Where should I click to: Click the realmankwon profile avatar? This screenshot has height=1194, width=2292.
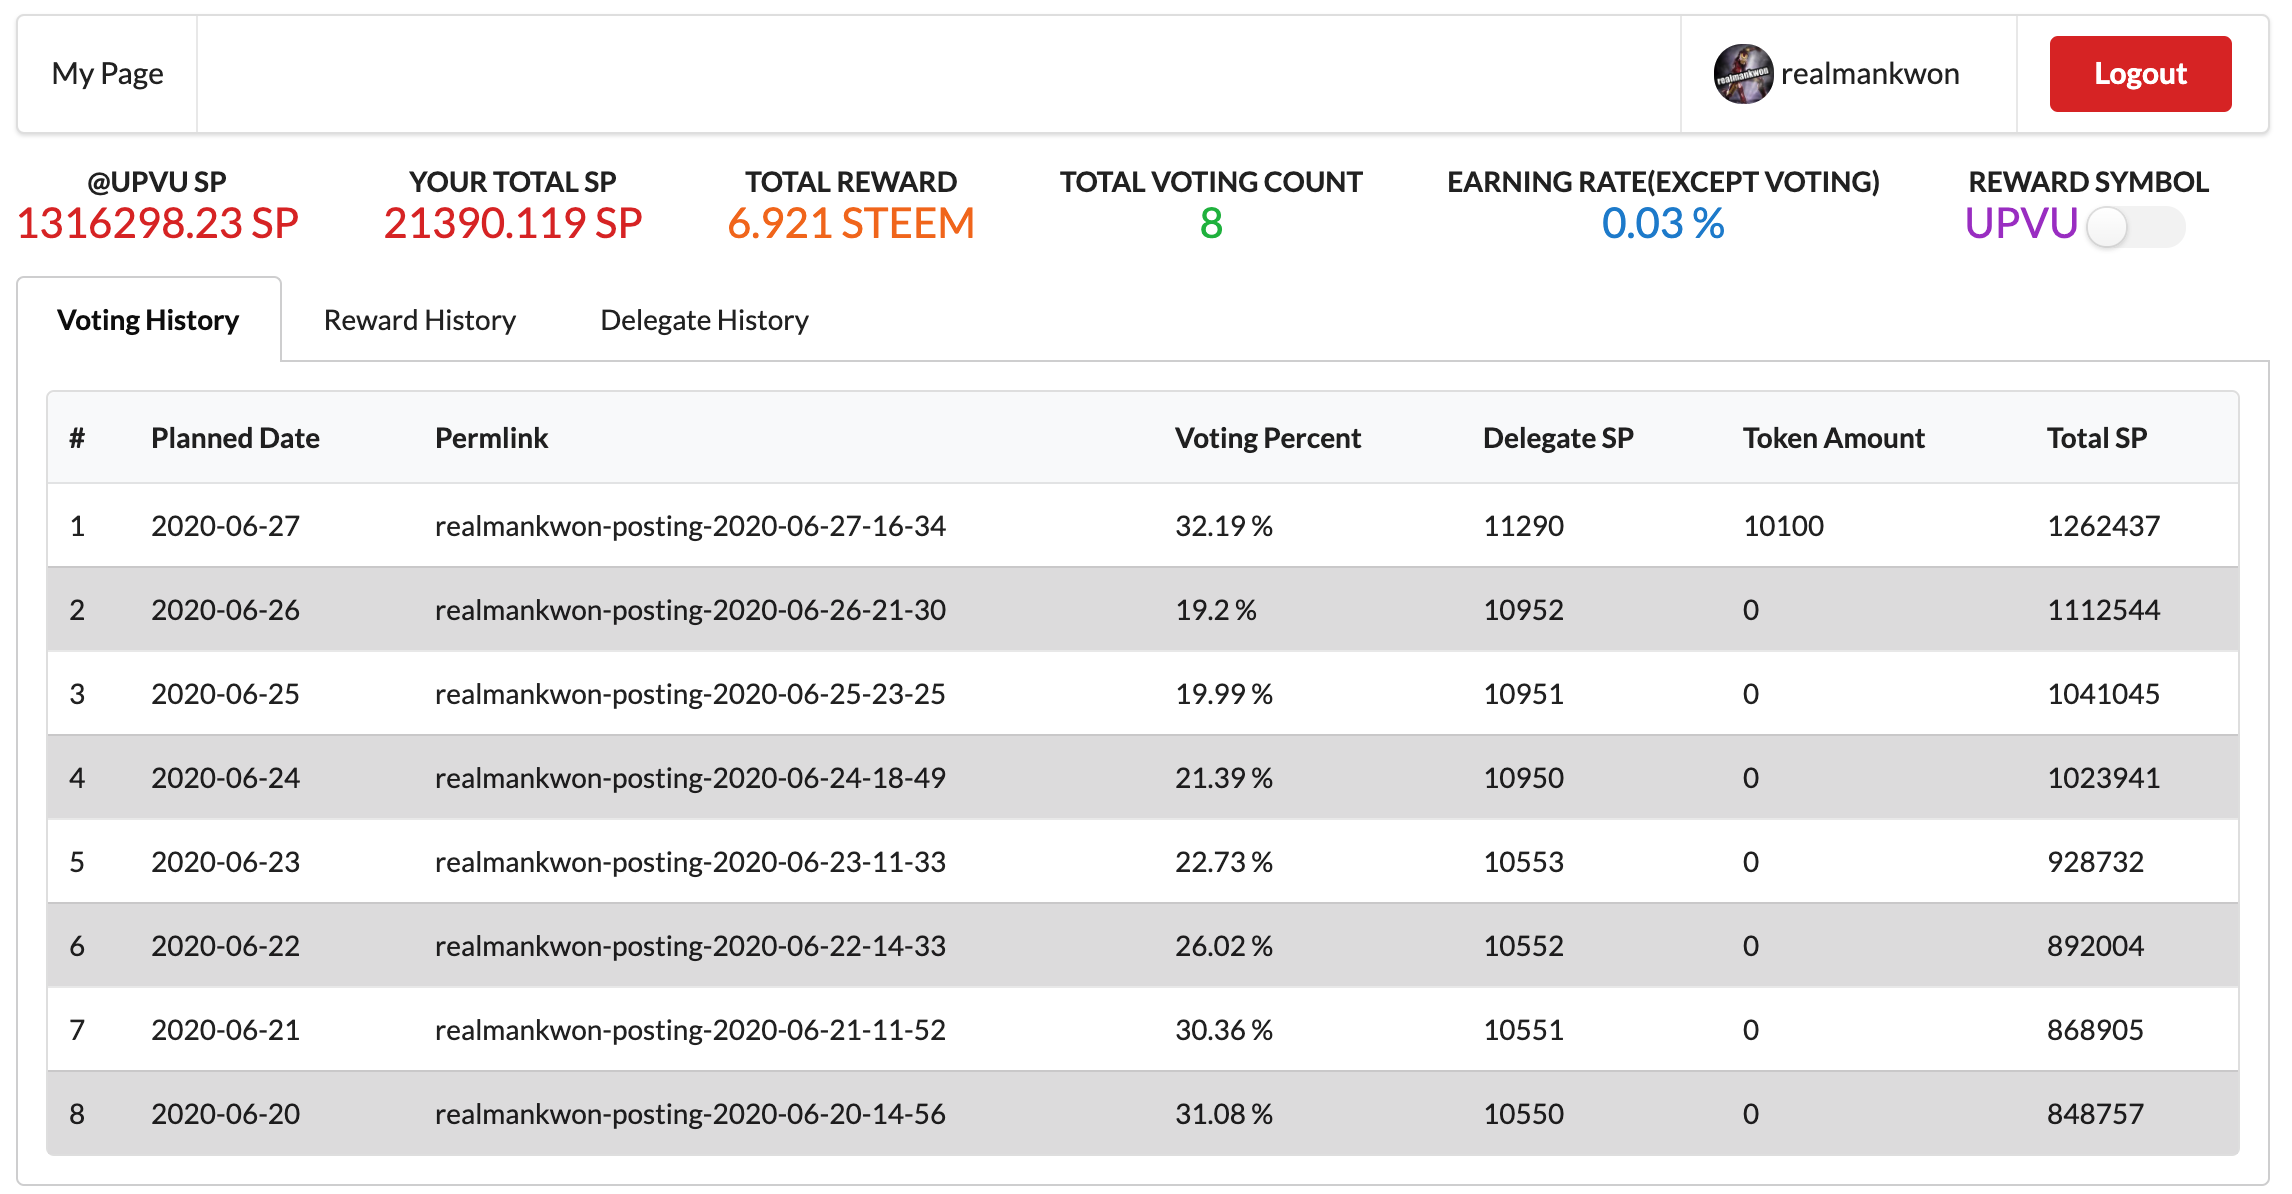1743,74
